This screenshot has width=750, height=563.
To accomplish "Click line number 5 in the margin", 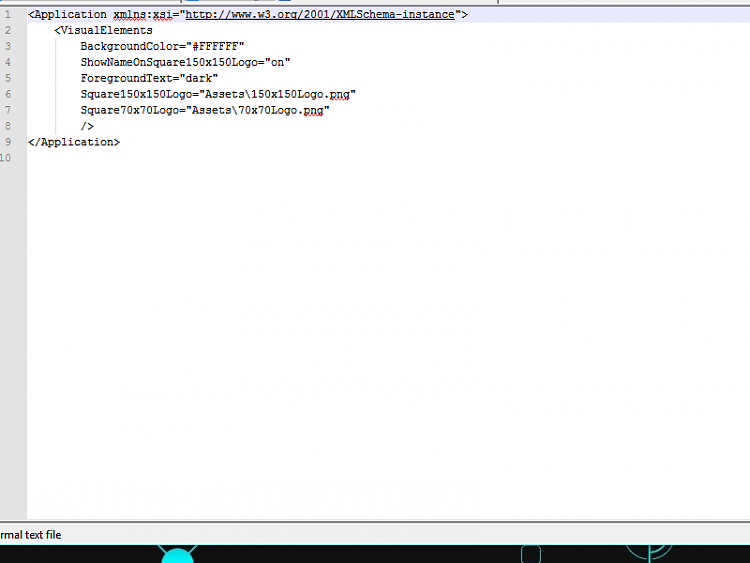I will (x=8, y=78).
